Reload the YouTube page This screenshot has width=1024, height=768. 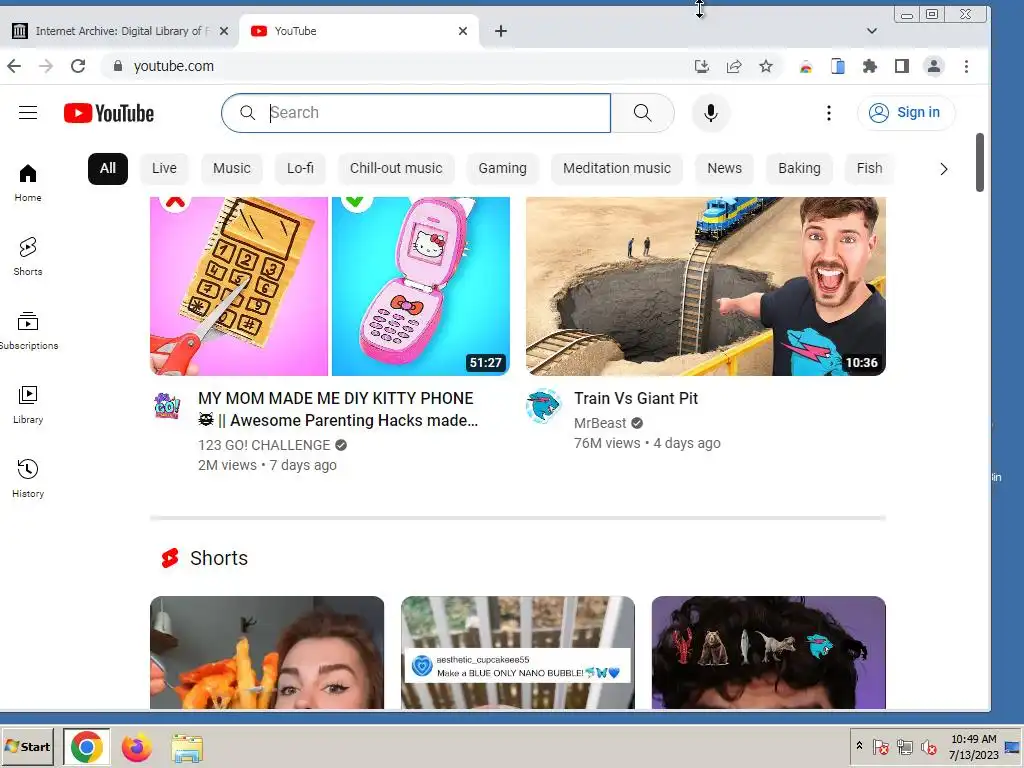(x=78, y=66)
